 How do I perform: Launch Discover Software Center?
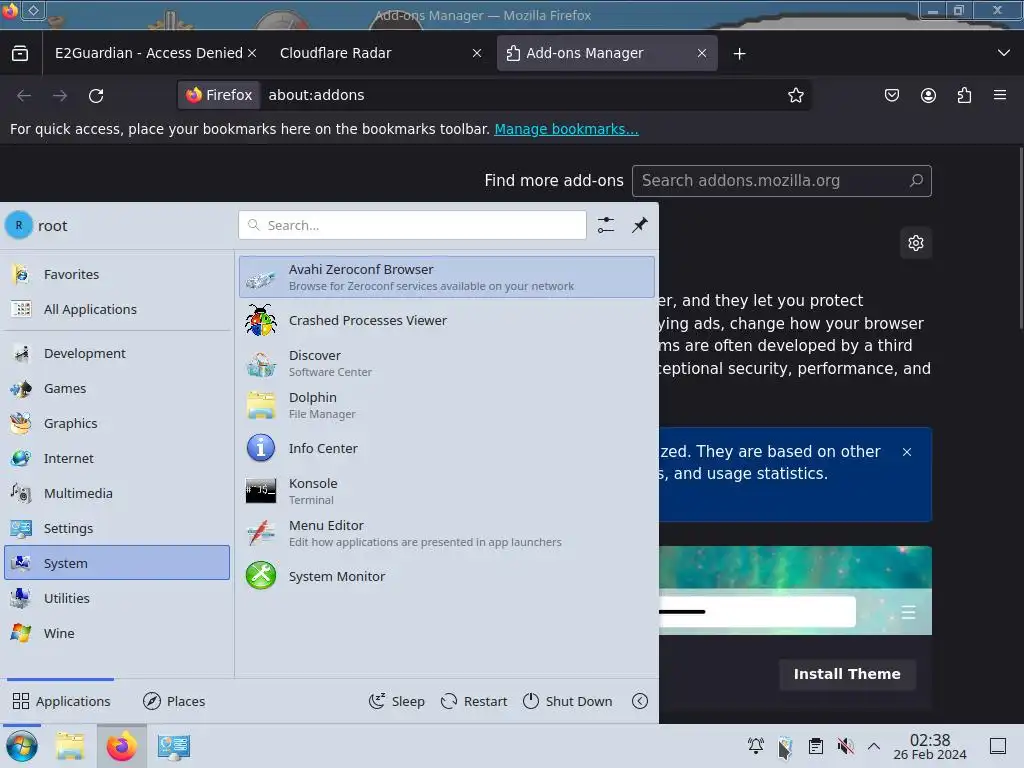447,363
